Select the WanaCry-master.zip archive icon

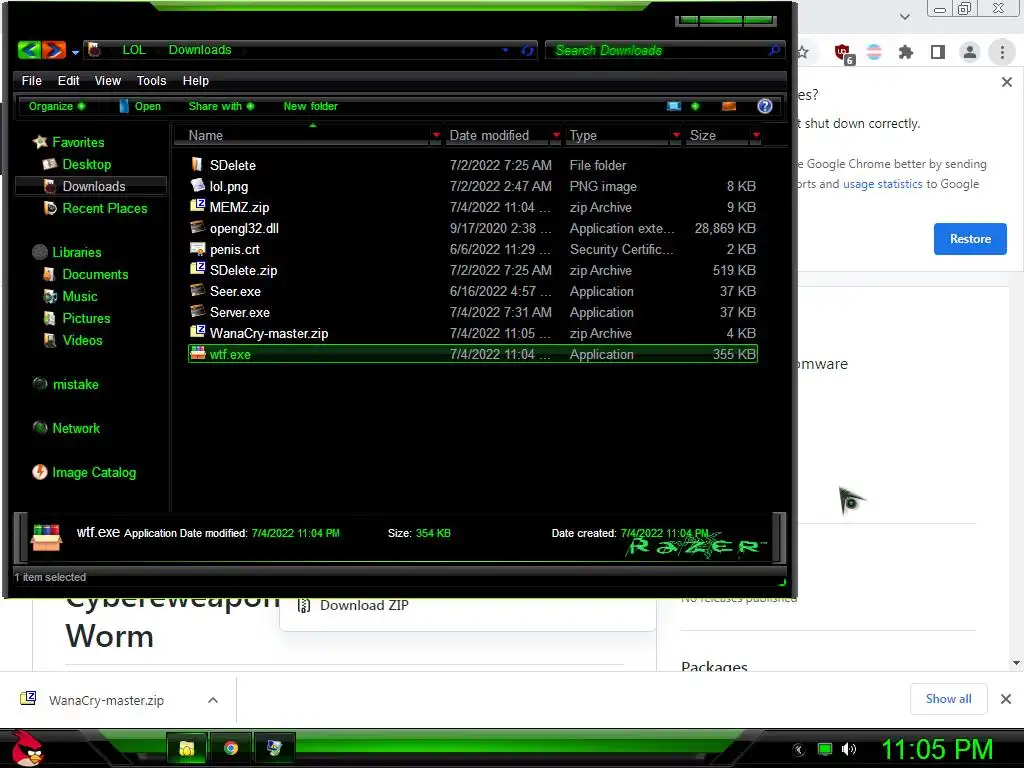coord(197,332)
